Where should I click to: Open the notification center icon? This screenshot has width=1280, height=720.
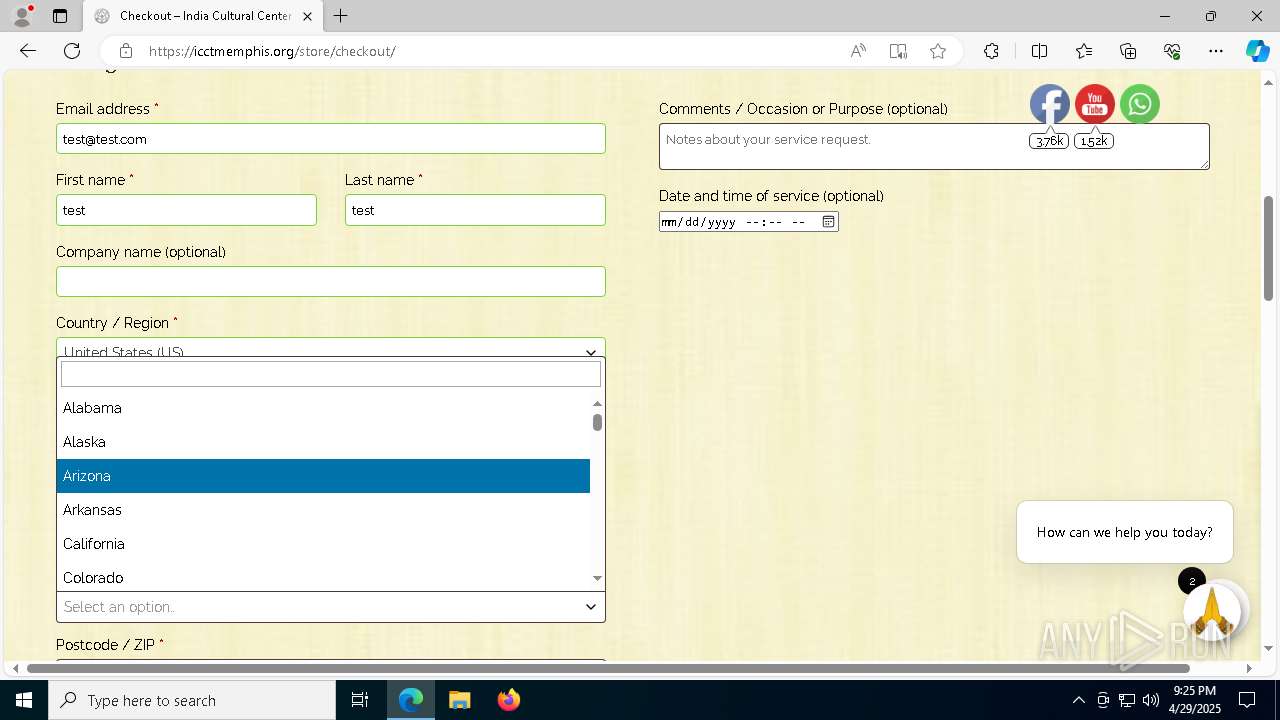1247,700
